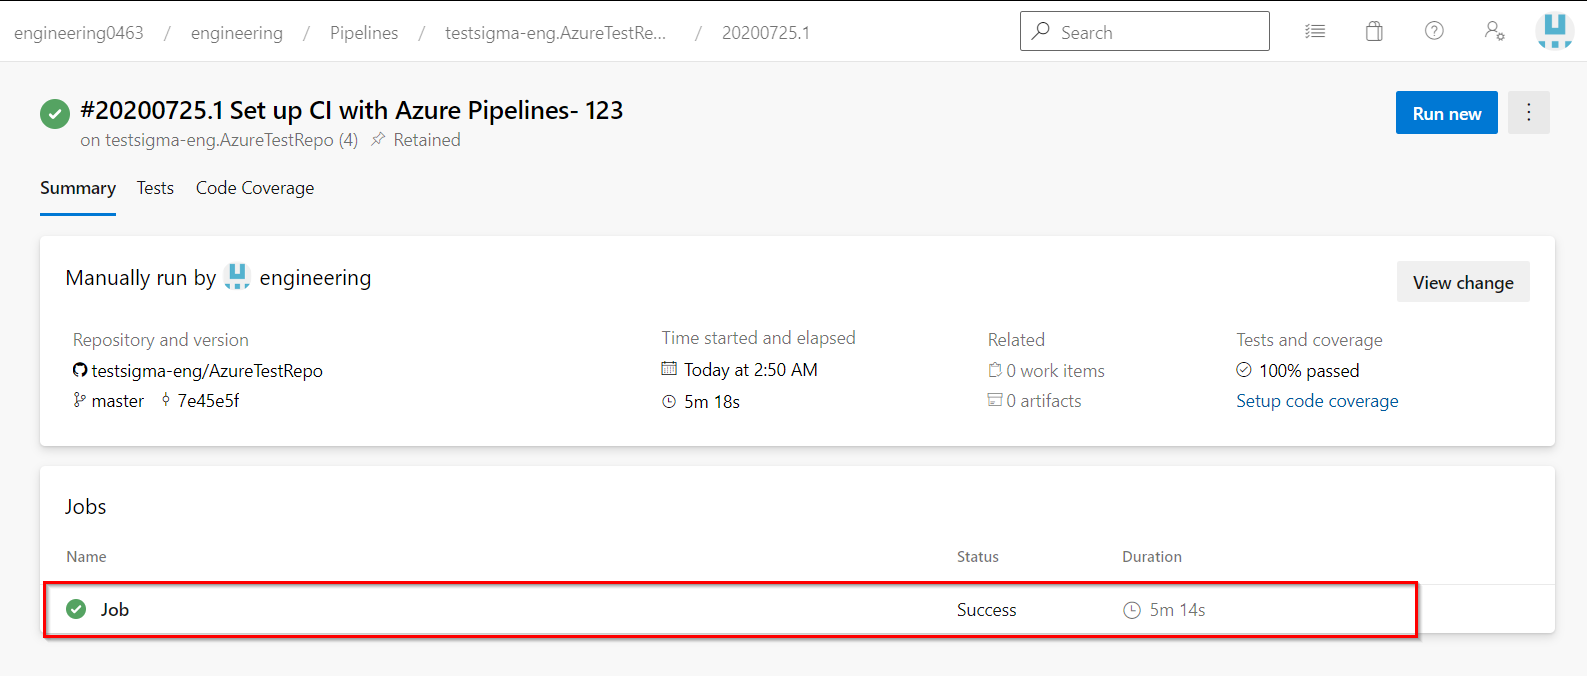The image size is (1587, 676).
Task: Open the 100% passed test results
Action: [1309, 371]
